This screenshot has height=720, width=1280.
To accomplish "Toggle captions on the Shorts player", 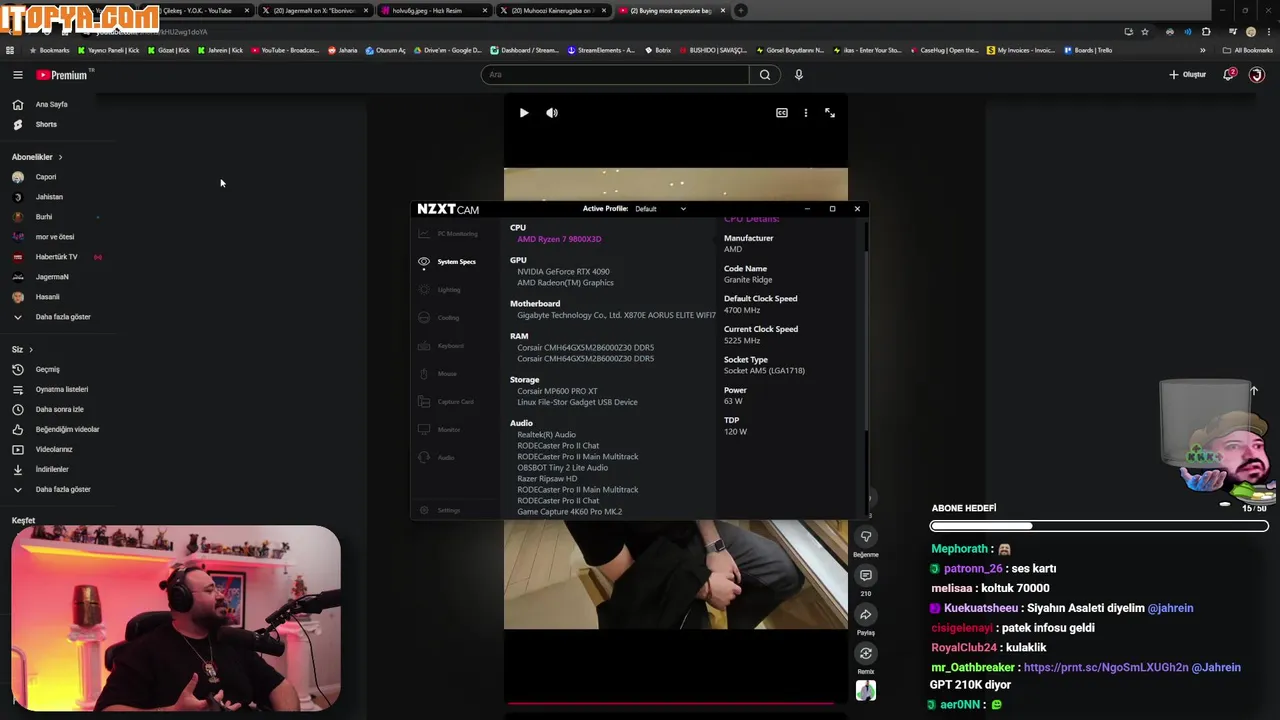I will [x=782, y=113].
